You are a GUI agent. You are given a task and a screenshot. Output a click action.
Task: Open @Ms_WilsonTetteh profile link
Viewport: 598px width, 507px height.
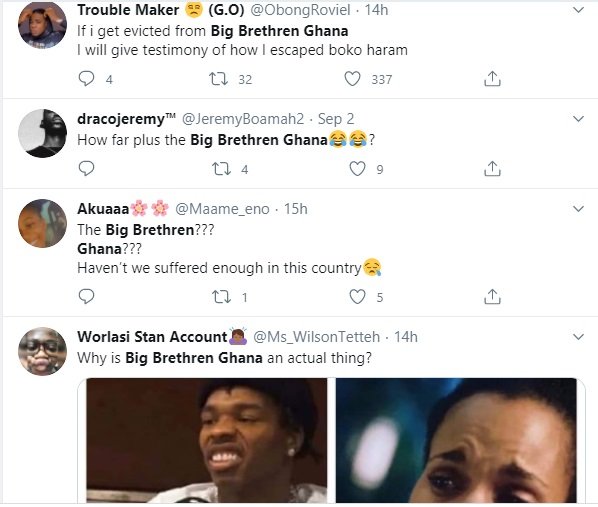coord(317,337)
